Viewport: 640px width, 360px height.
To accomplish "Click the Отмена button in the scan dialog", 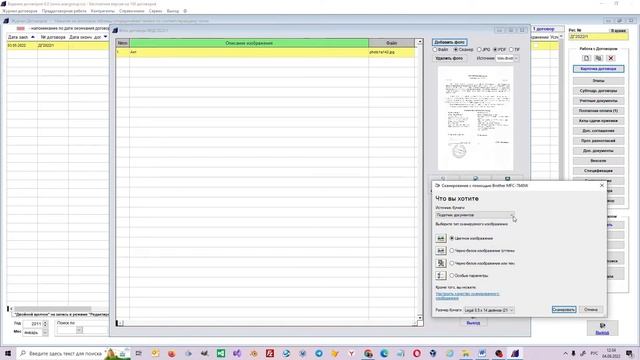I will click(x=591, y=310).
